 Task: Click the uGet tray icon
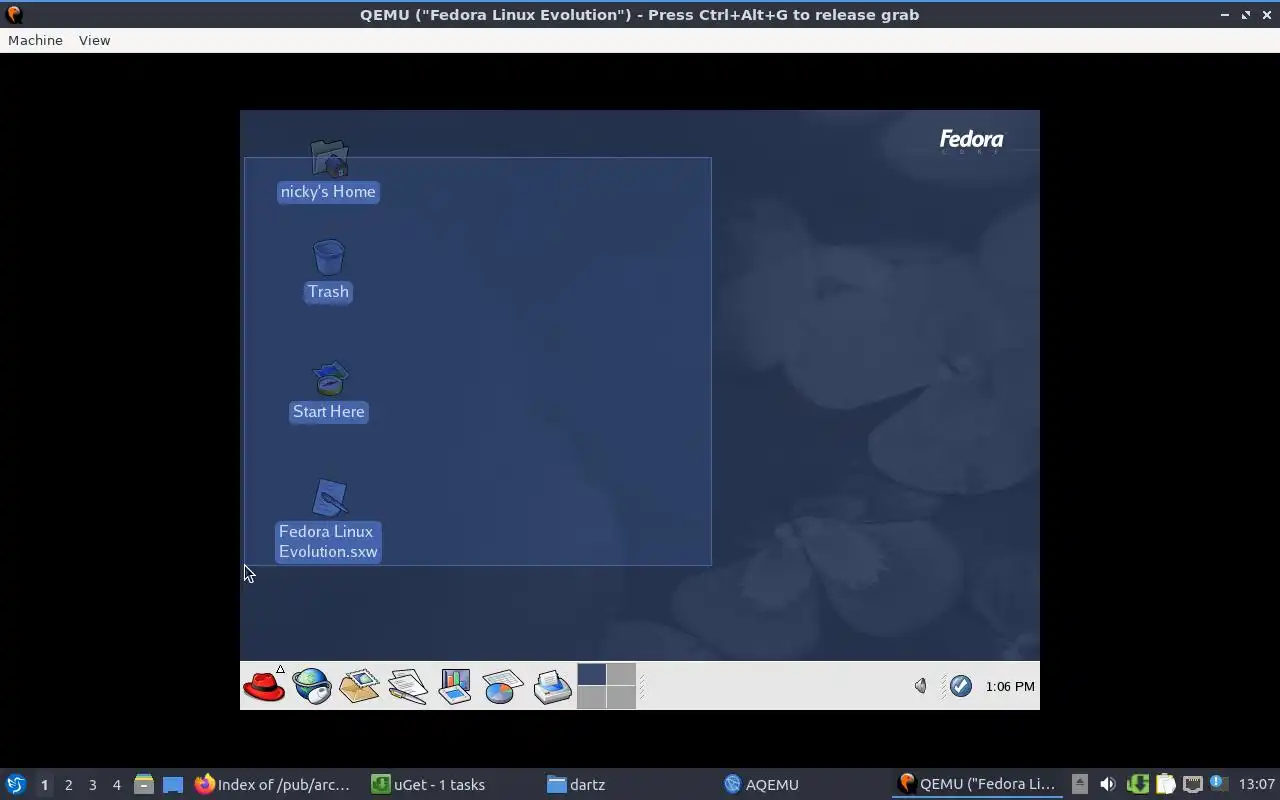[1137, 785]
